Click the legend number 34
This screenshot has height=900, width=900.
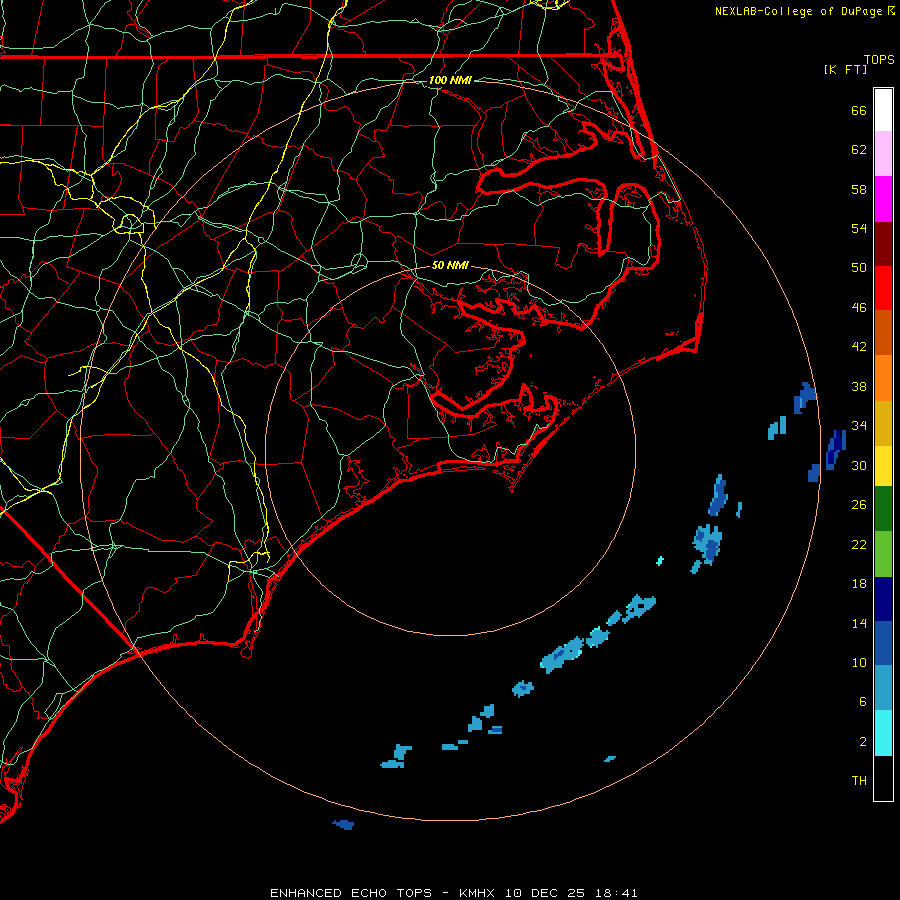(859, 426)
